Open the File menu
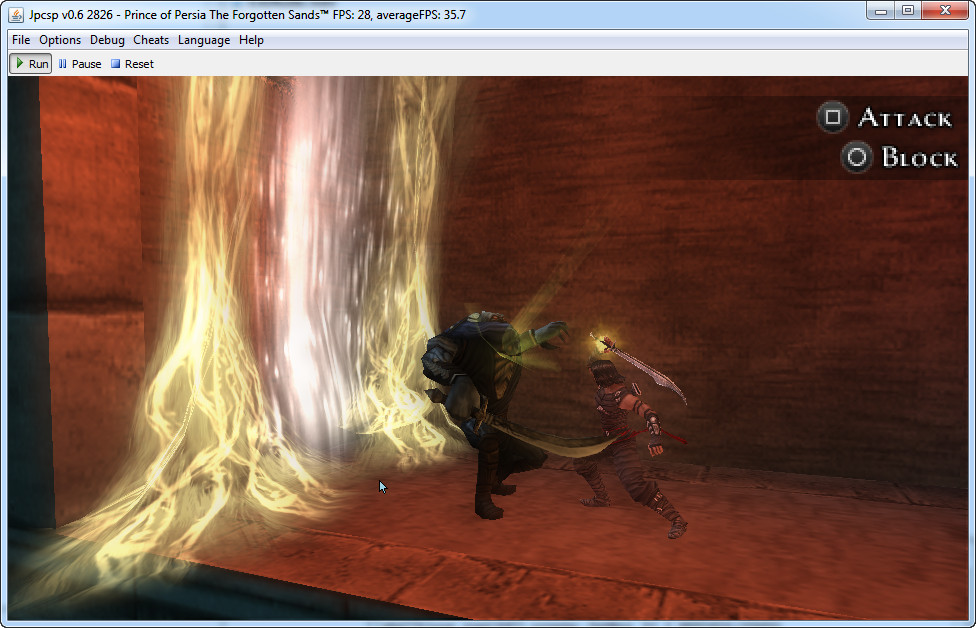This screenshot has height=628, width=976. pos(21,40)
